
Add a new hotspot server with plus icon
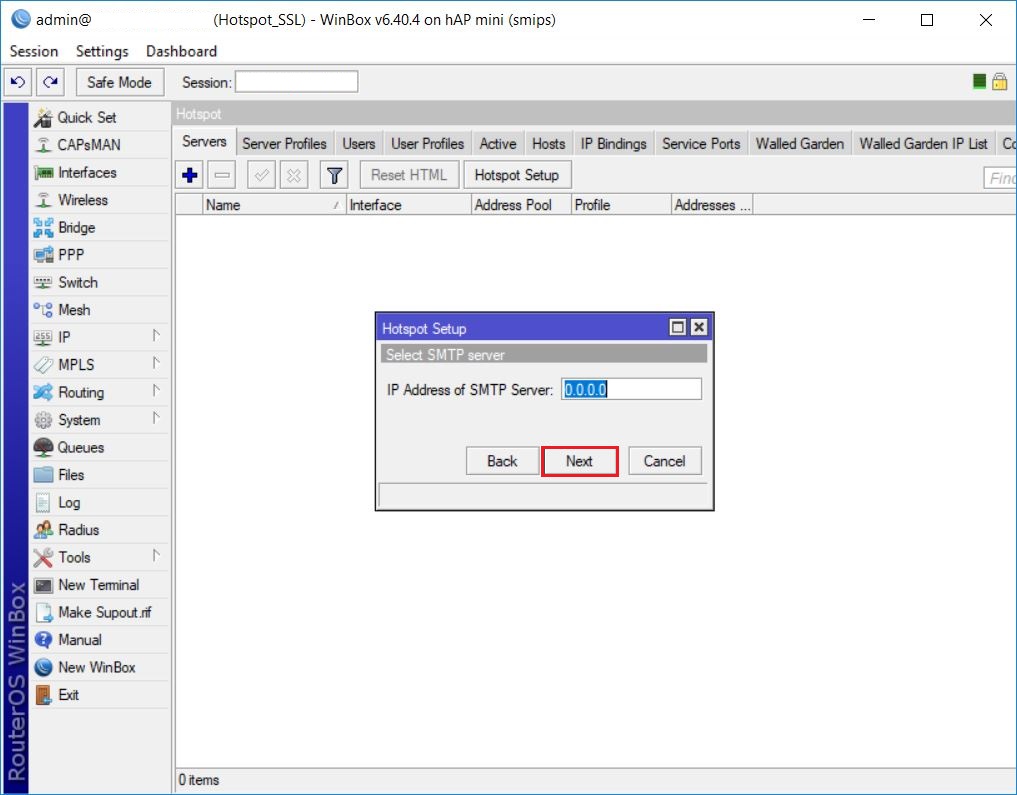tap(190, 175)
